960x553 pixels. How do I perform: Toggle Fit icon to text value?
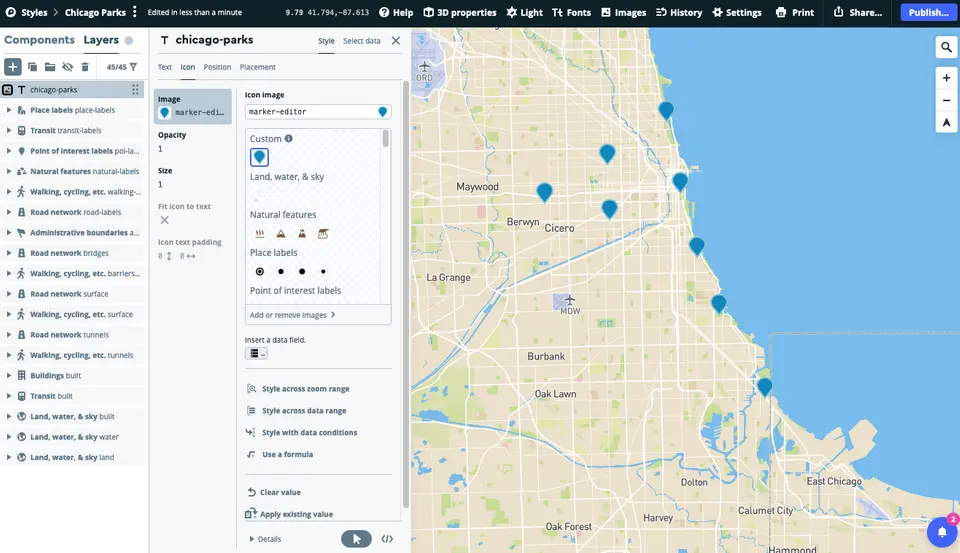165,220
